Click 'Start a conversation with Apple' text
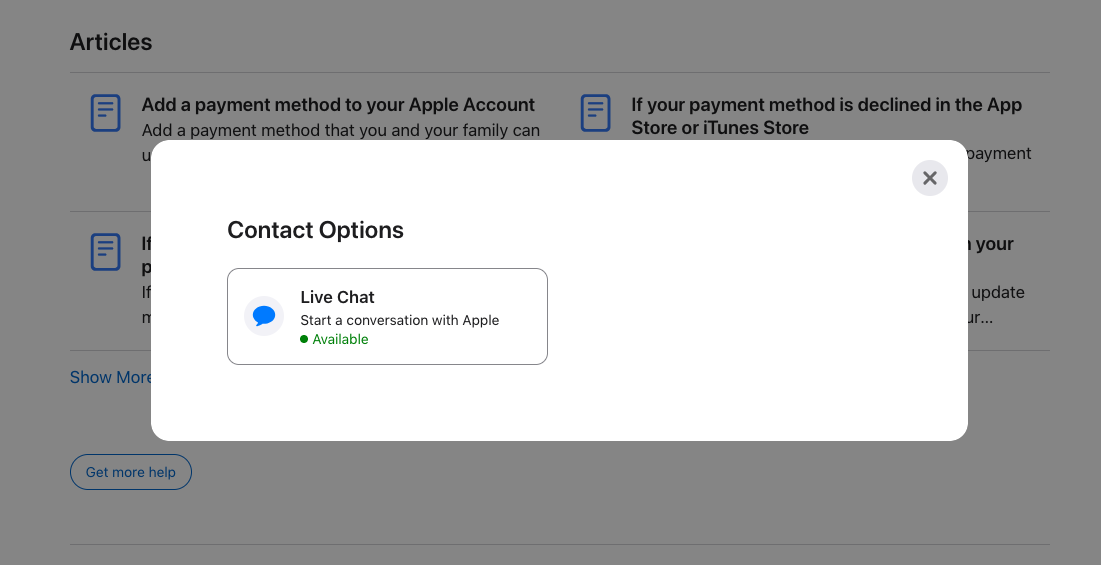The width and height of the screenshot is (1101, 565). tap(400, 320)
